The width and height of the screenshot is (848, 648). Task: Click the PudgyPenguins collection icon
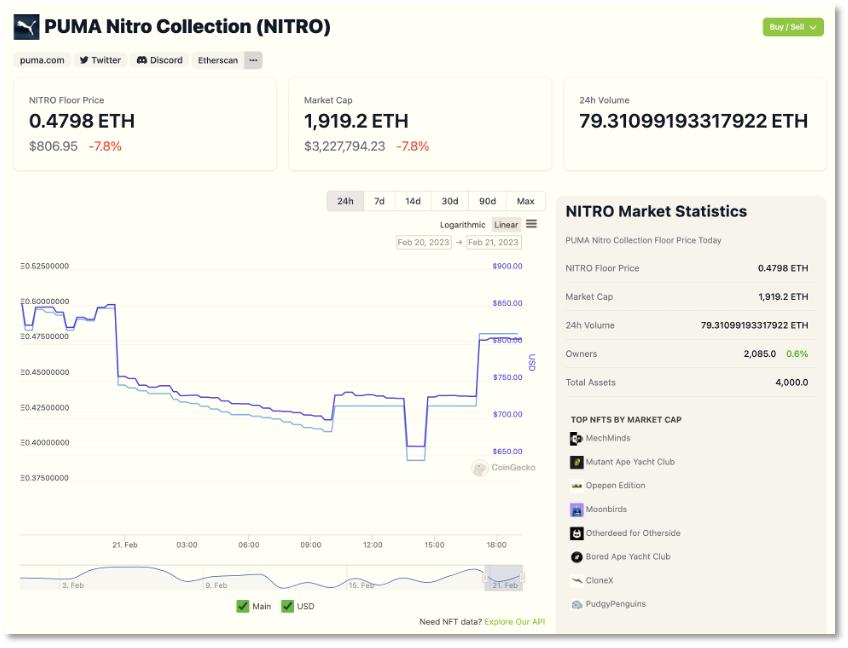pos(576,605)
